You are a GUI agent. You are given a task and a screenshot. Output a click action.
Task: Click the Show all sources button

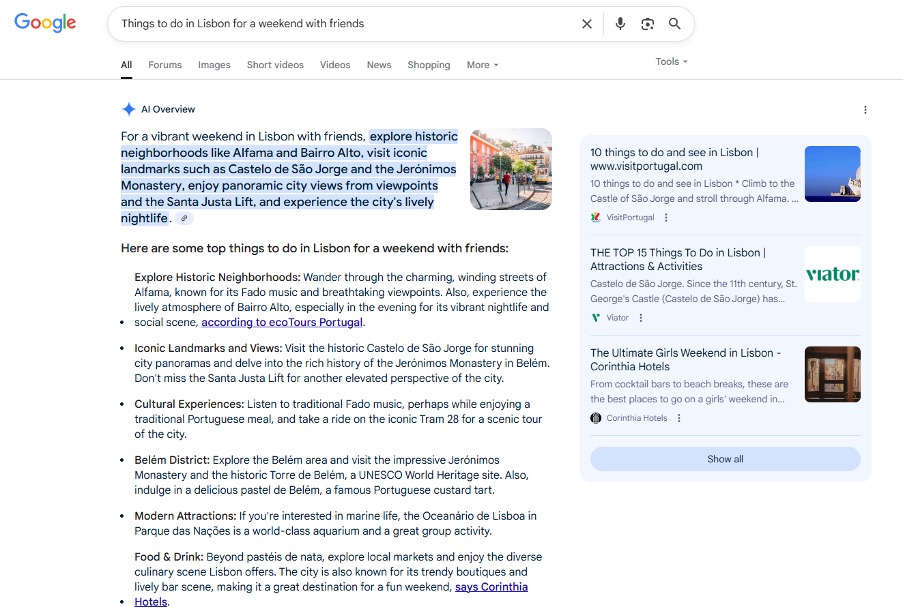point(725,459)
